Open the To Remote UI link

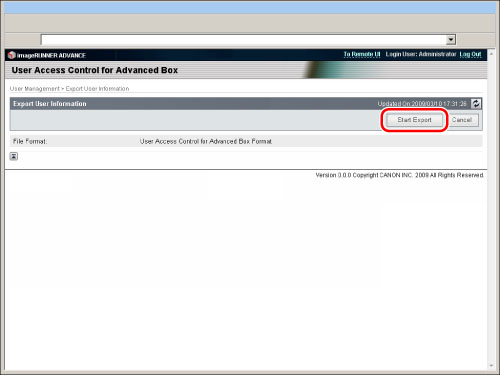pyautogui.click(x=362, y=54)
